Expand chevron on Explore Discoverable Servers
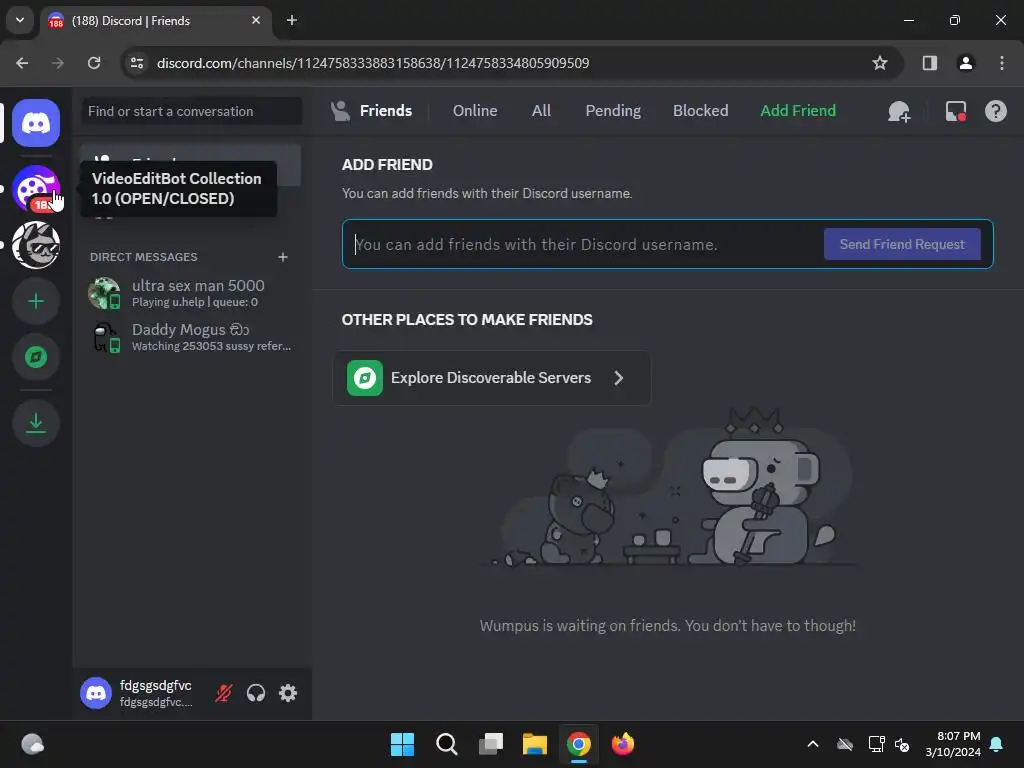This screenshot has height=768, width=1024. 618,377
